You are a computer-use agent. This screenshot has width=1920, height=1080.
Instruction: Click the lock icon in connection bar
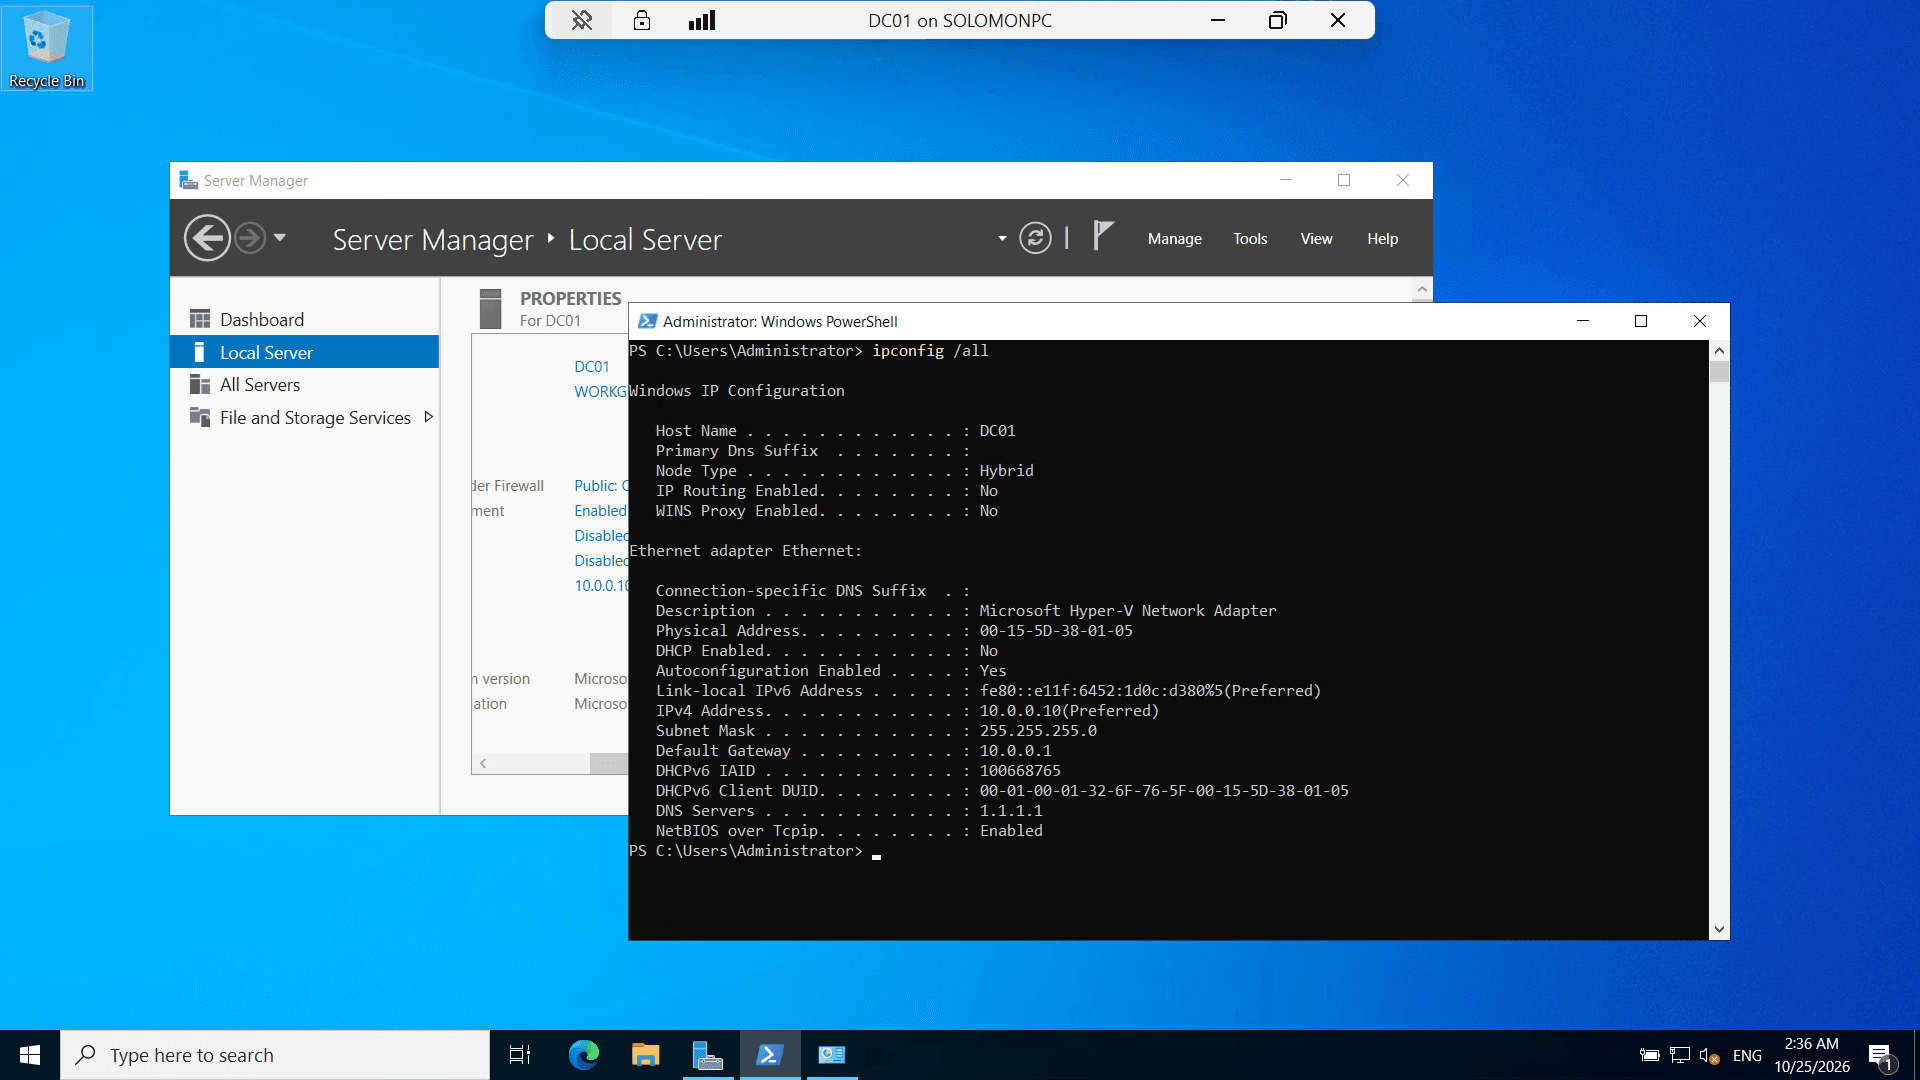click(642, 20)
